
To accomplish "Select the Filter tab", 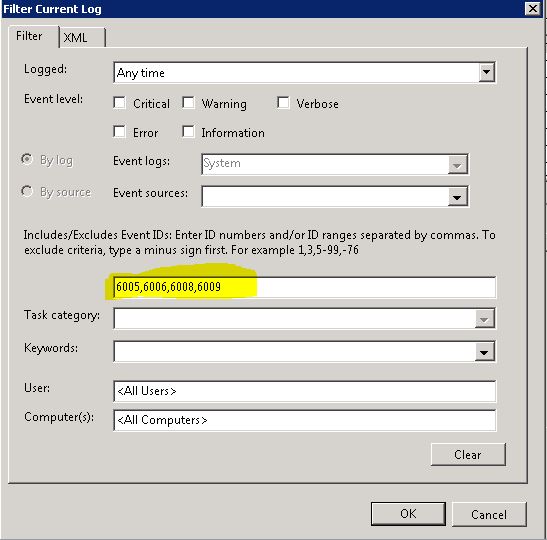I will (33, 36).
